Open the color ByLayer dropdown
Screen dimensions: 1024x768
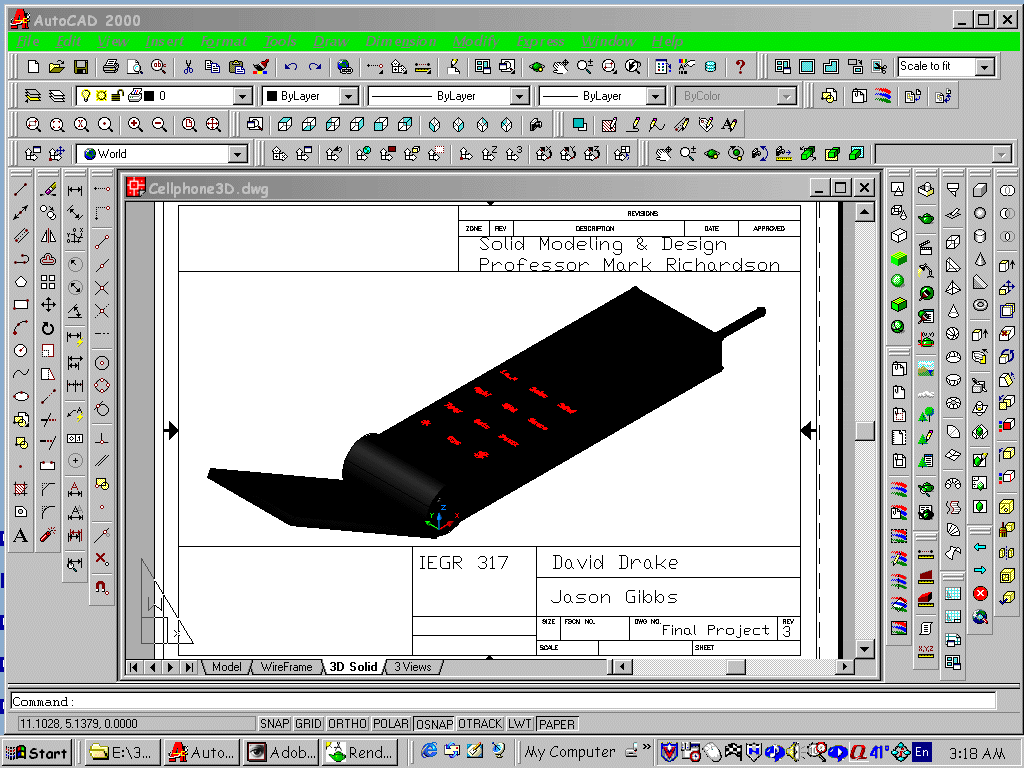tap(349, 97)
